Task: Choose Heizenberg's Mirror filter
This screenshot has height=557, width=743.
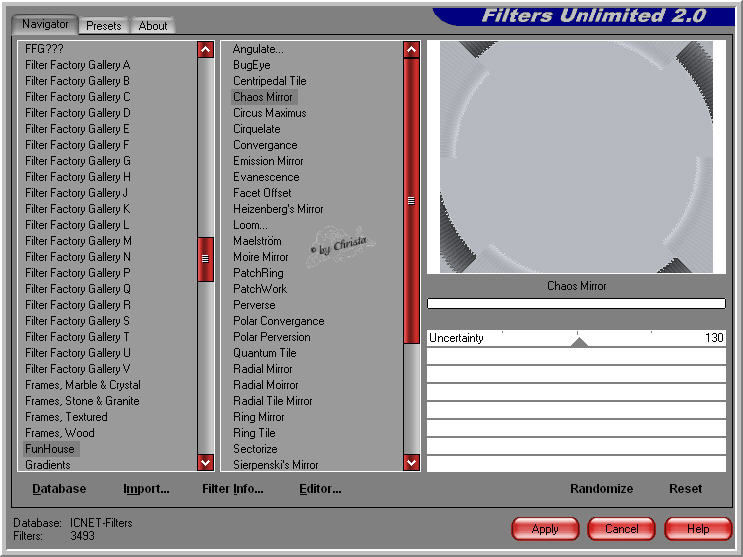Action: coord(278,209)
